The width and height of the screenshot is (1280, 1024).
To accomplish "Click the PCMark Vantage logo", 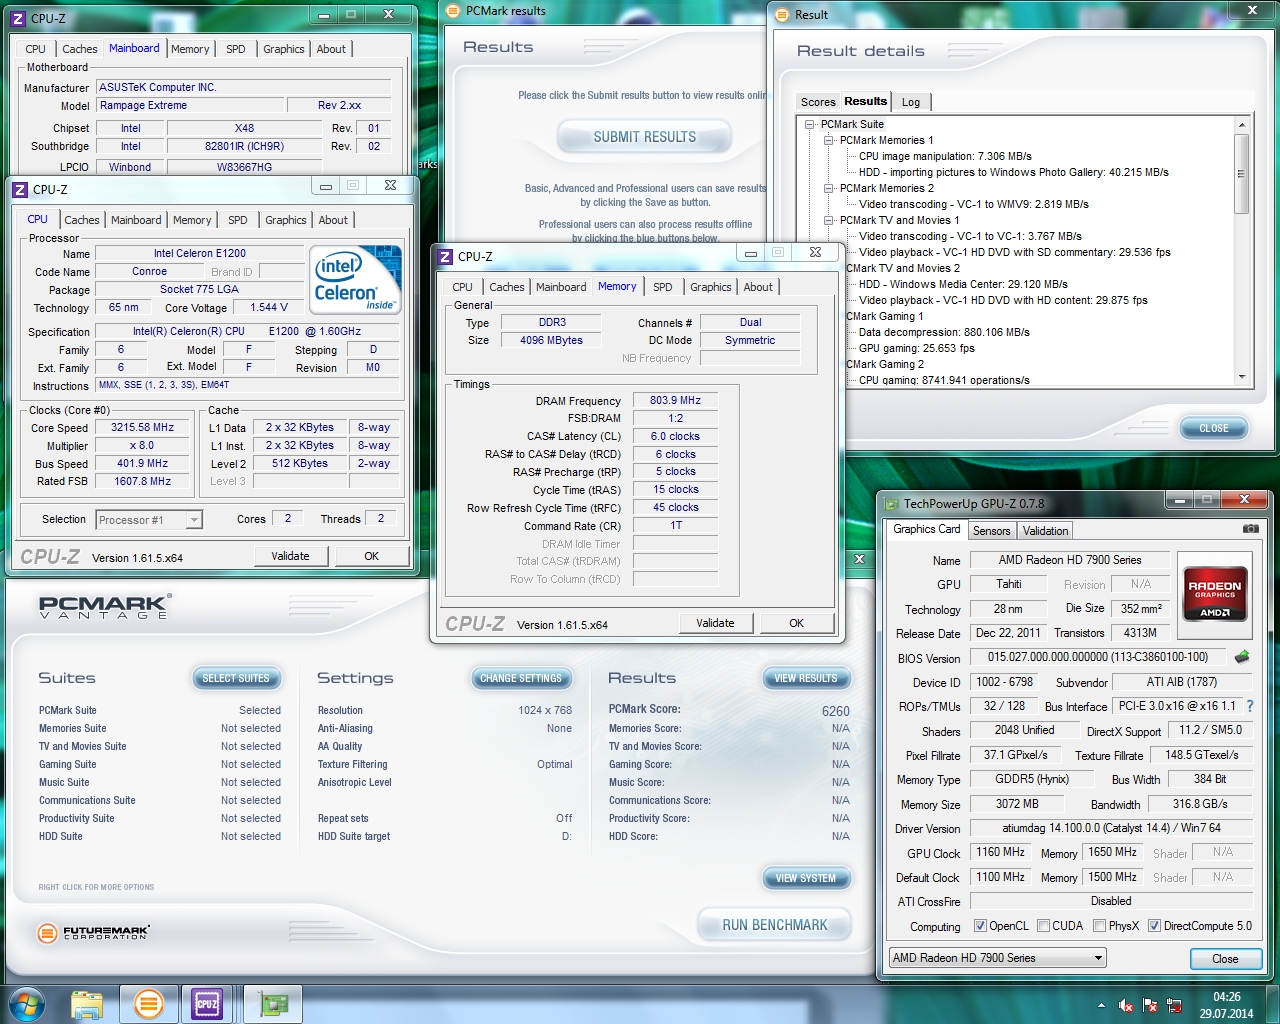I will [x=104, y=606].
